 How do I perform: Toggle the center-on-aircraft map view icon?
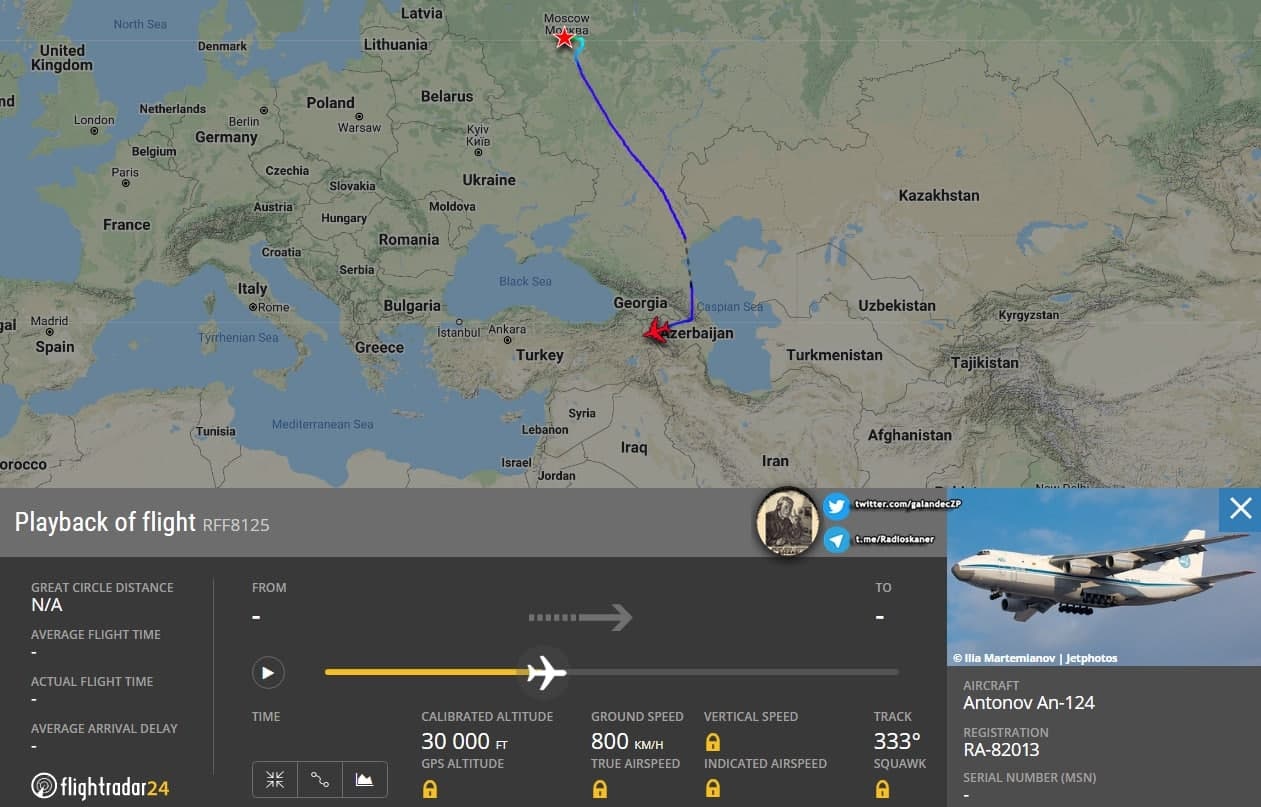[275, 780]
